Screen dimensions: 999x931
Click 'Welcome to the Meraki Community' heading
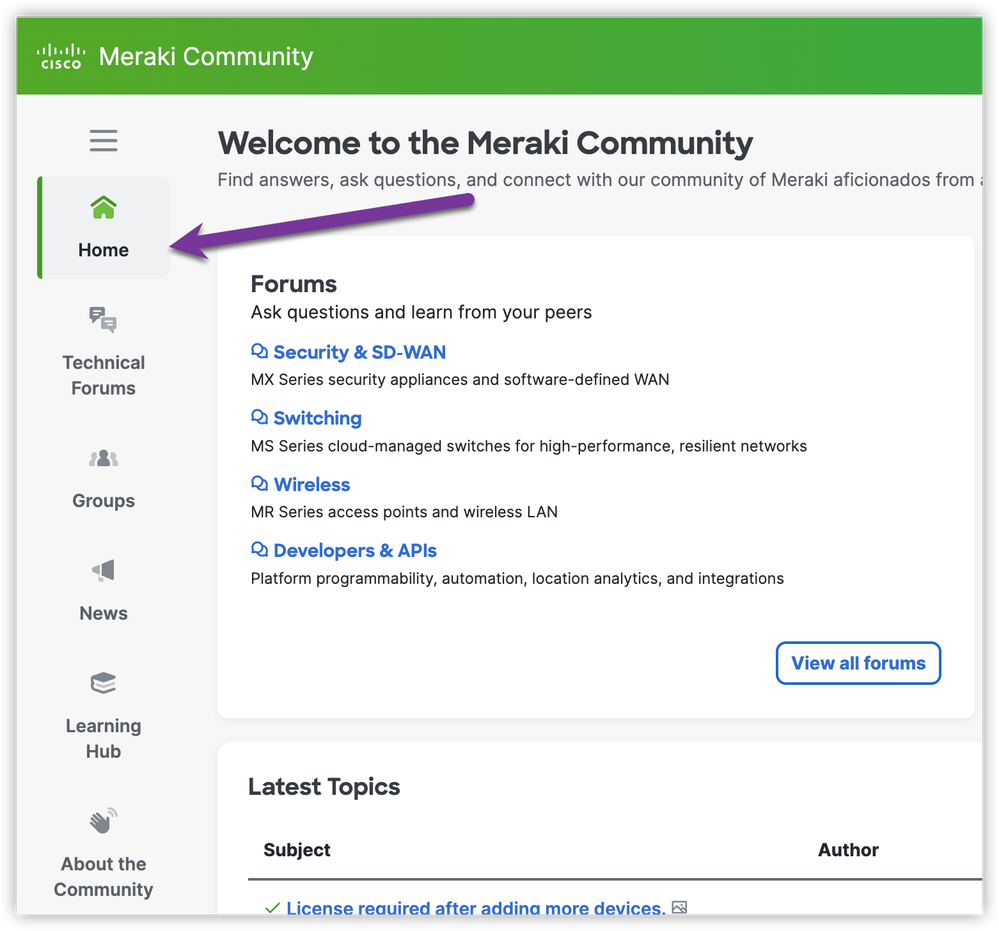pyautogui.click(x=485, y=143)
